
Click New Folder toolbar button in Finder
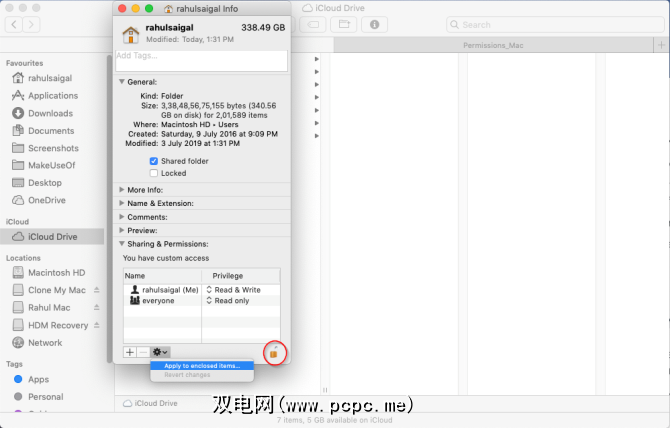point(344,24)
